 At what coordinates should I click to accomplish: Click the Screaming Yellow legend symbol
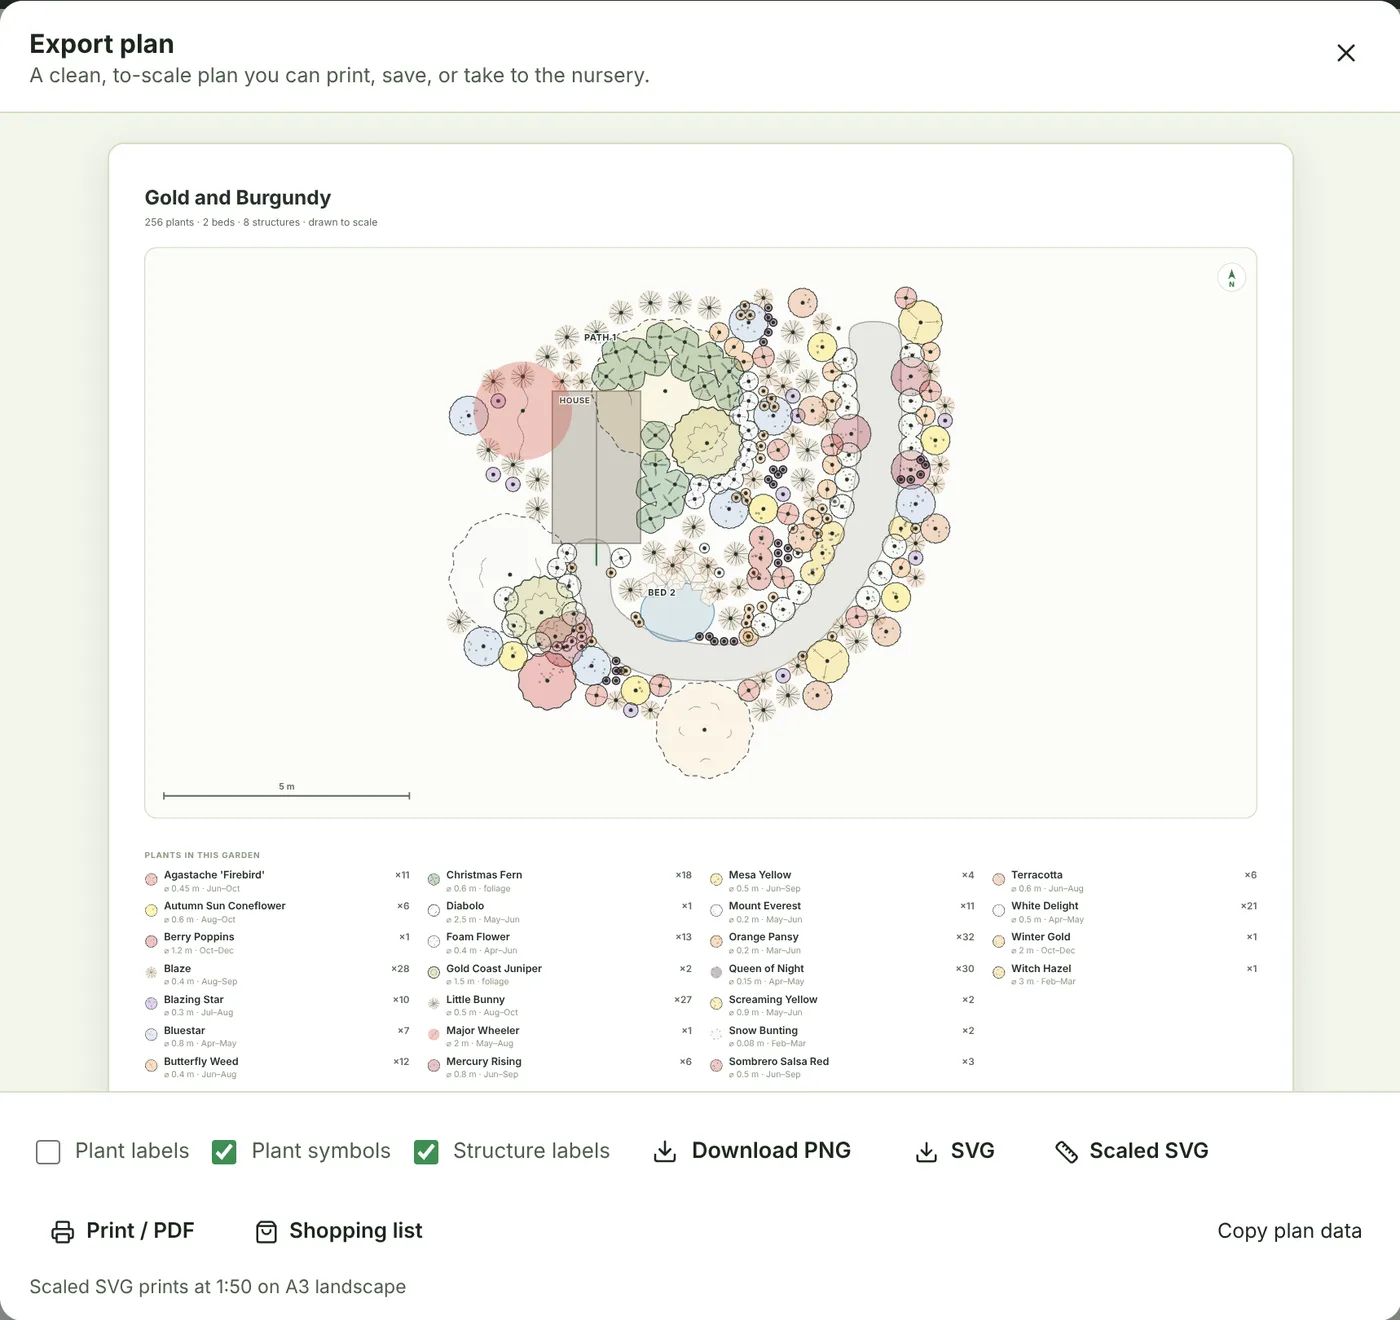tap(716, 1004)
